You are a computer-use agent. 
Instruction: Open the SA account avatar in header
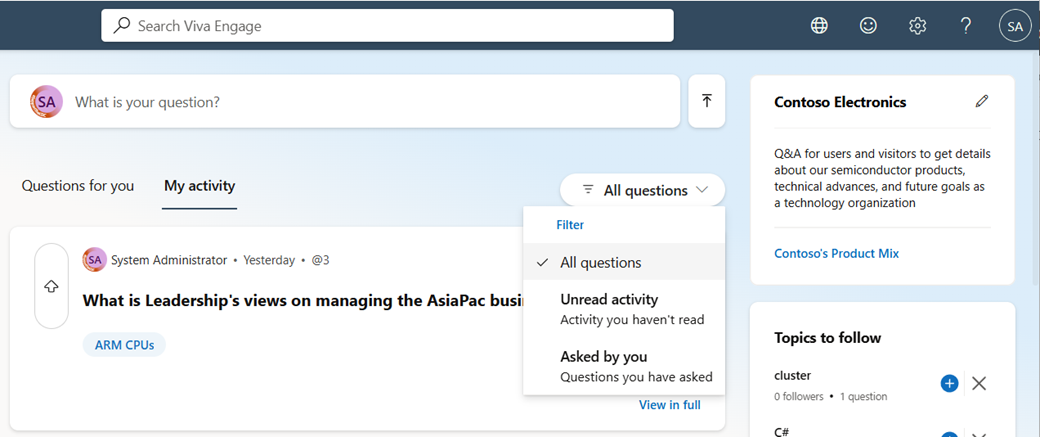pos(1015,26)
